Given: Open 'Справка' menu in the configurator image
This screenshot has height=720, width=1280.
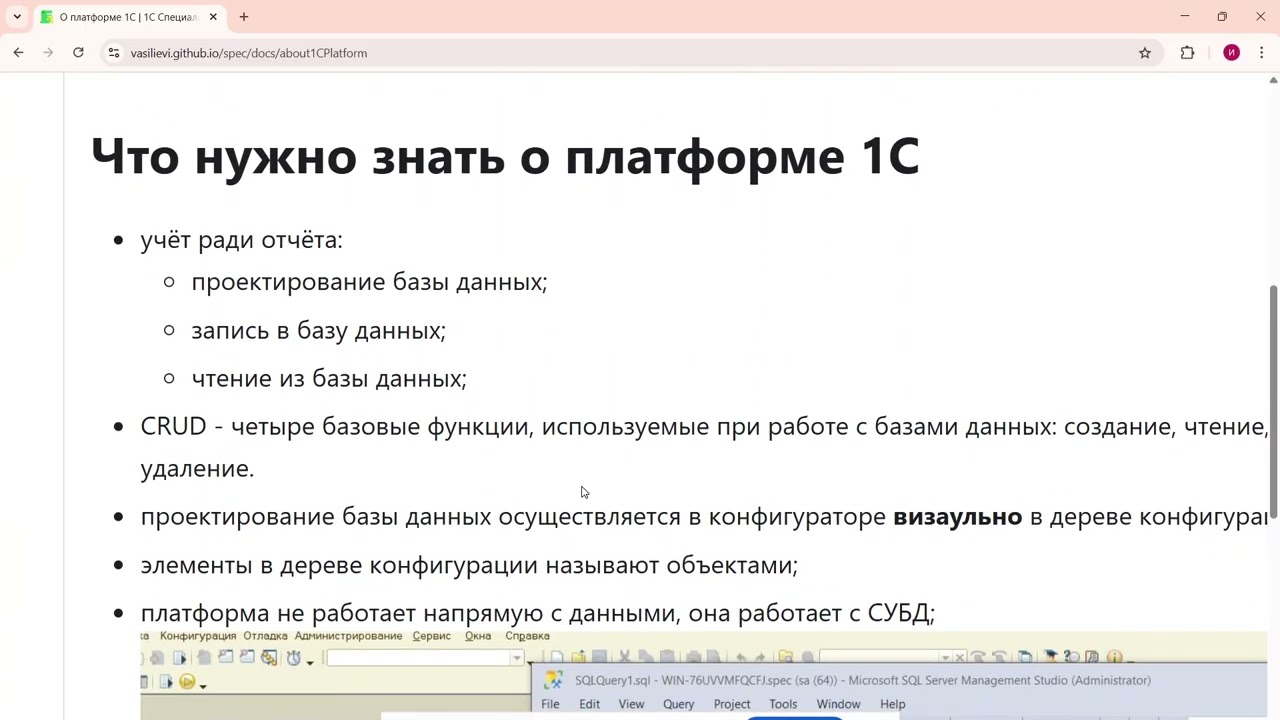Looking at the screenshot, I should tap(527, 636).
